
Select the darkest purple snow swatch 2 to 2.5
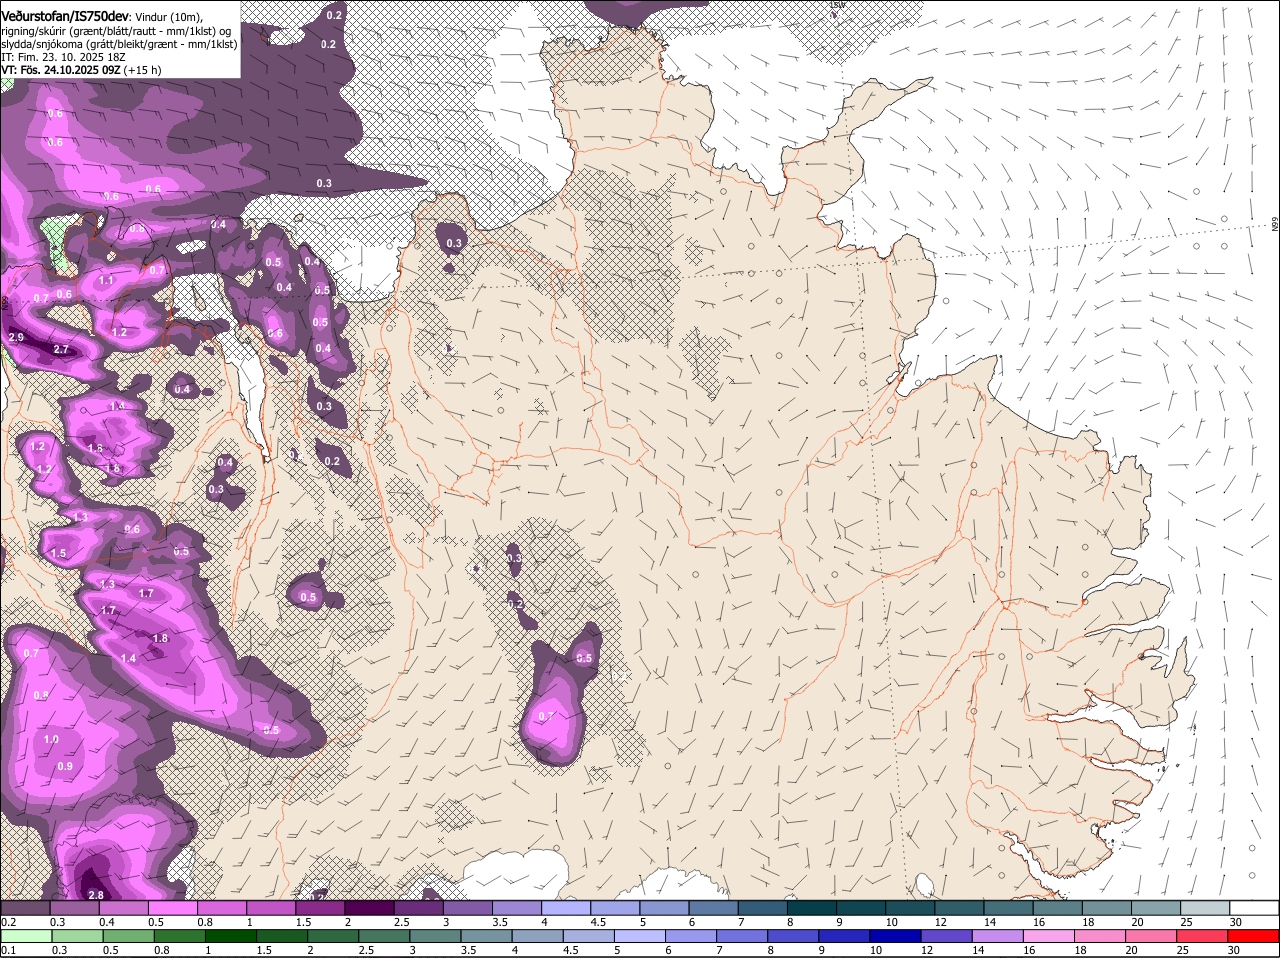[368, 907]
